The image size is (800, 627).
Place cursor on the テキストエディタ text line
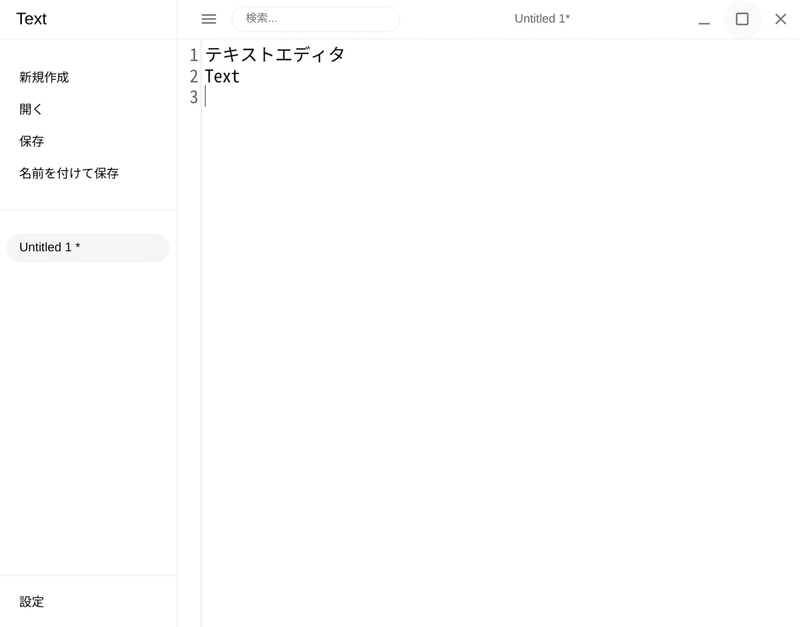(275, 55)
